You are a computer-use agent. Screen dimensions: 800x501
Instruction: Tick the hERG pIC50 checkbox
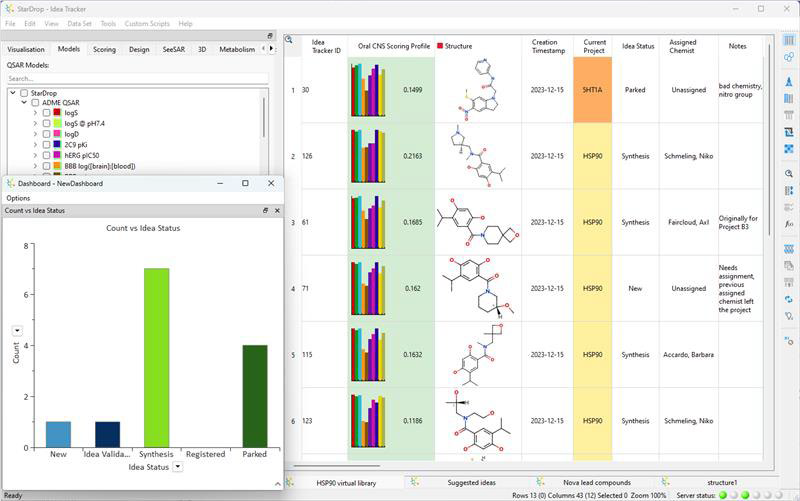(x=46, y=155)
